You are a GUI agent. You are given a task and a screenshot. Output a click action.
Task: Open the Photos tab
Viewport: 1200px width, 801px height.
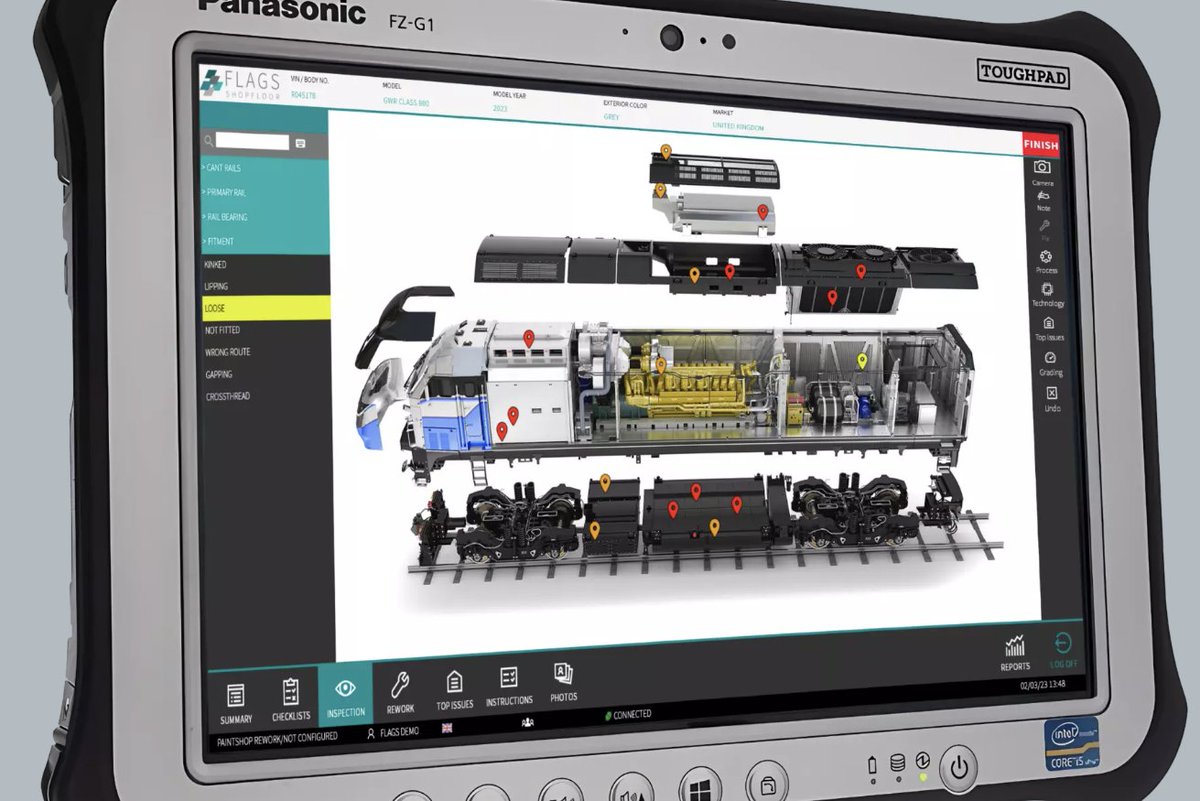pyautogui.click(x=563, y=682)
